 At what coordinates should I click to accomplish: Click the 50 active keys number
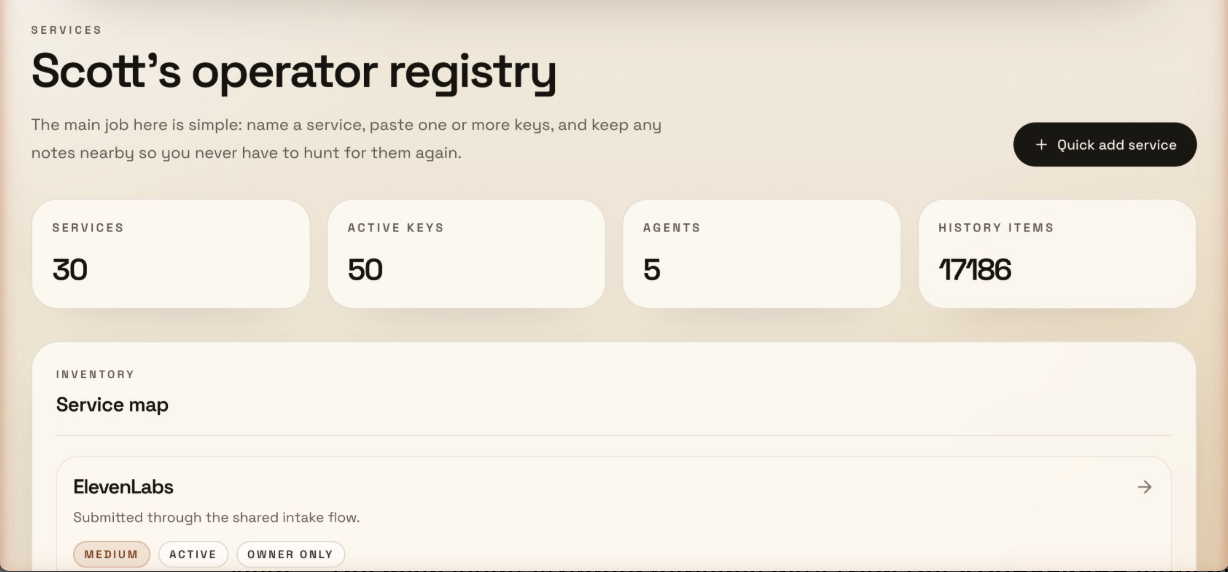[365, 270]
